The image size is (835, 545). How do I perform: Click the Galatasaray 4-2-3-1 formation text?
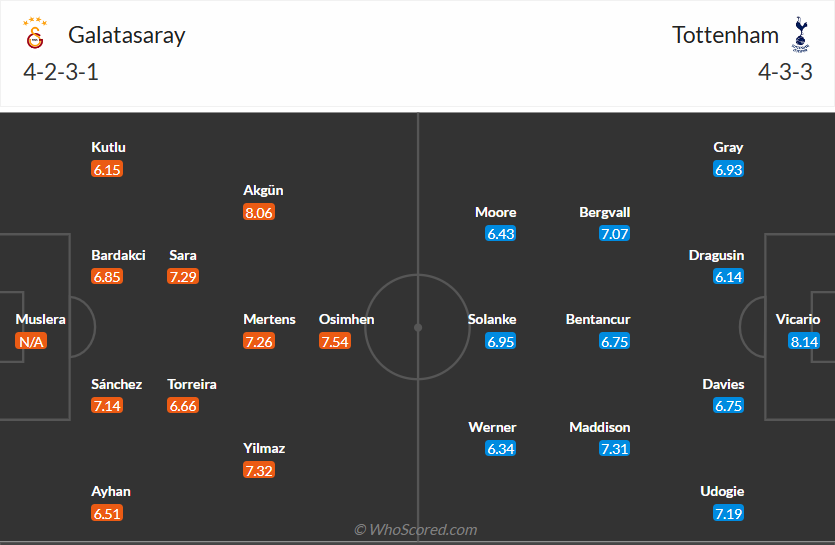click(60, 72)
